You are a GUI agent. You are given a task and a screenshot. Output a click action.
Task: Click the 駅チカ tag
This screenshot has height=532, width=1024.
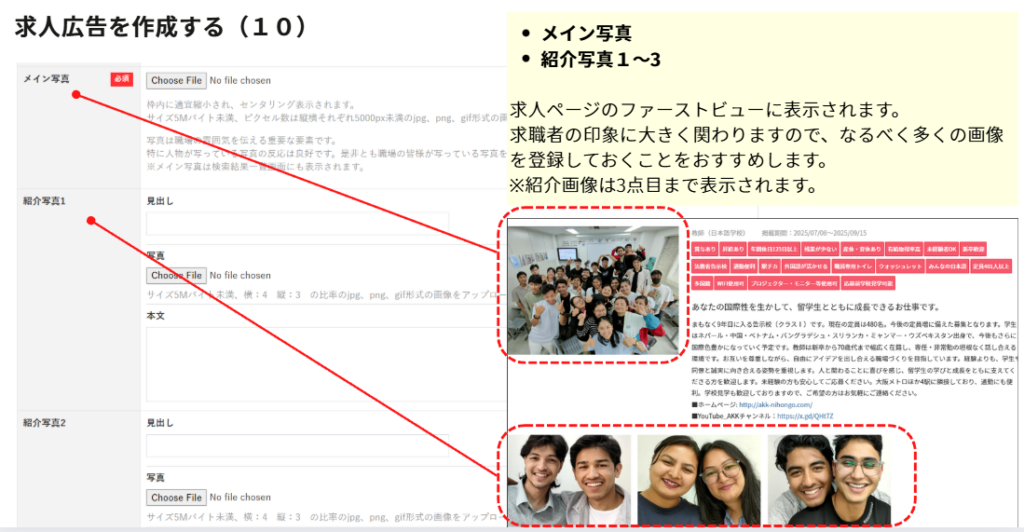coord(772,266)
